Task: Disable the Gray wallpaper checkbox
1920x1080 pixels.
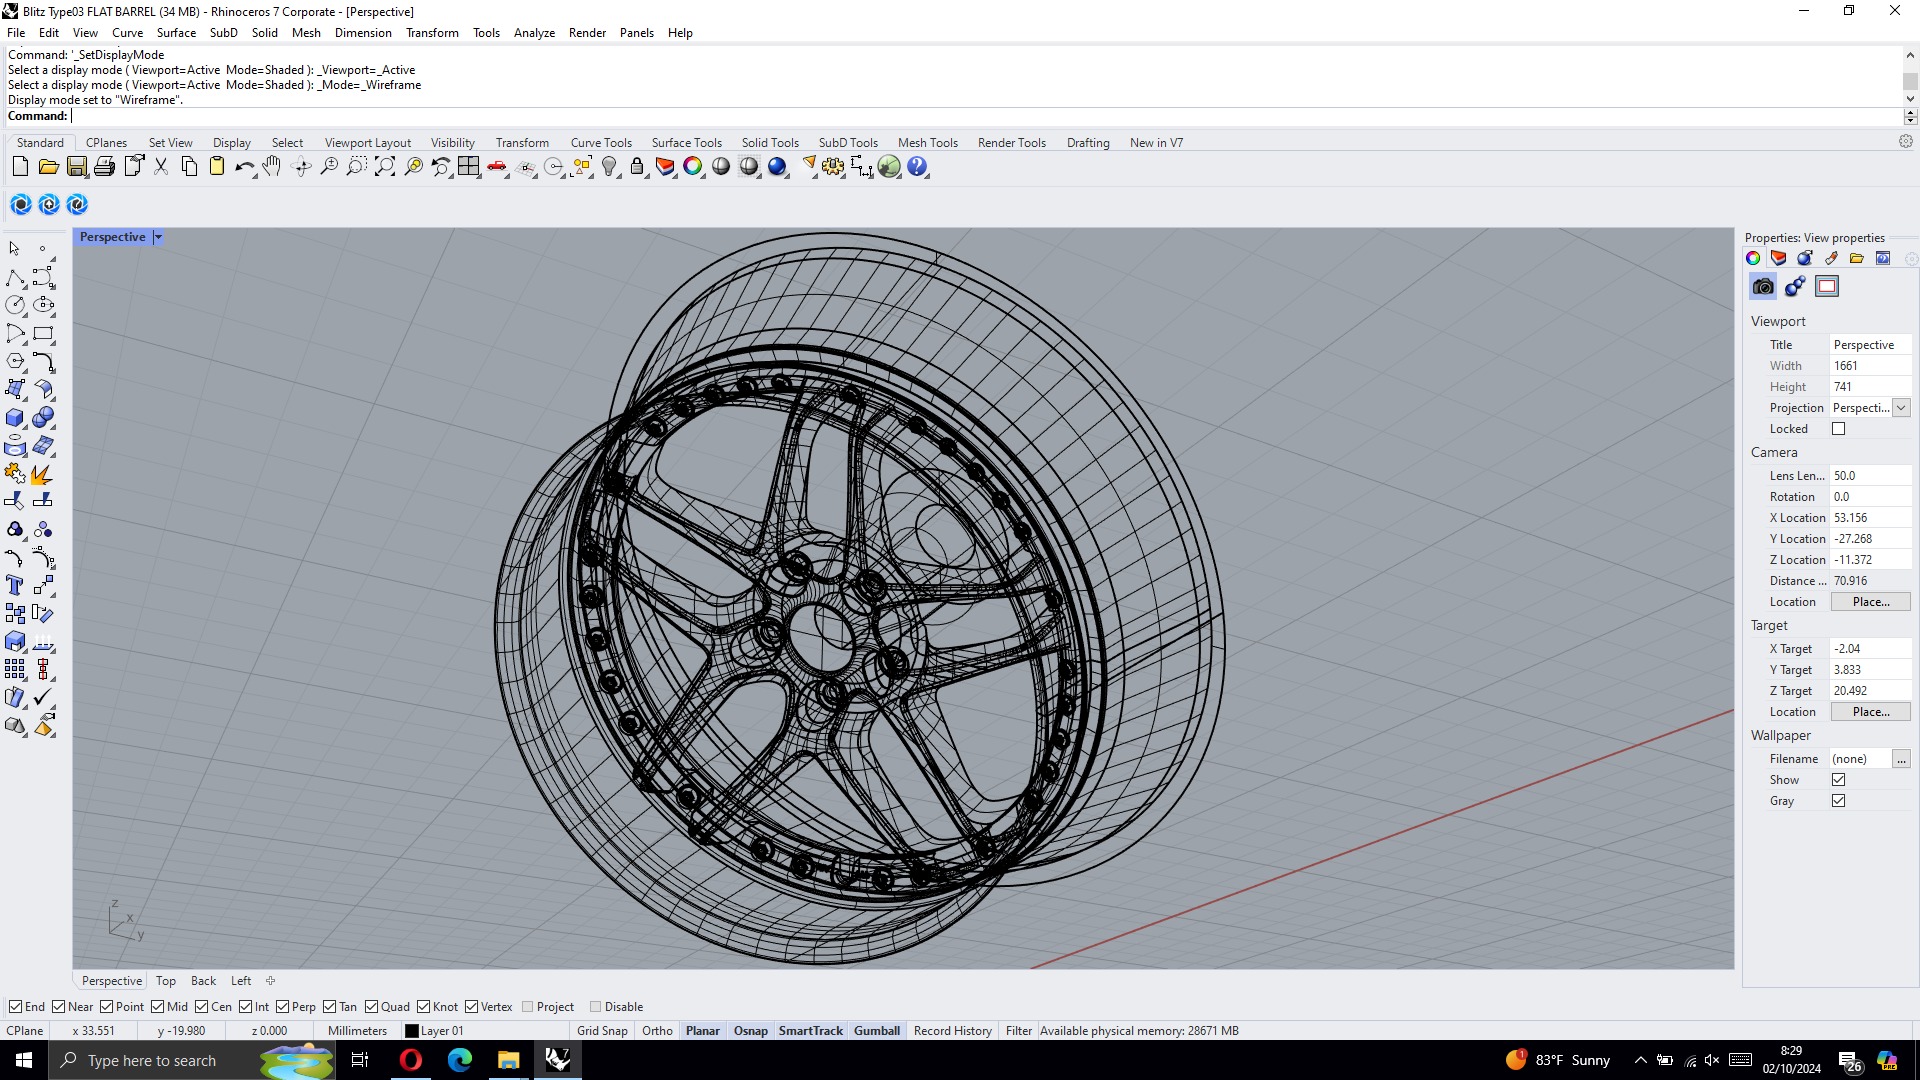Action: [x=1838, y=801]
